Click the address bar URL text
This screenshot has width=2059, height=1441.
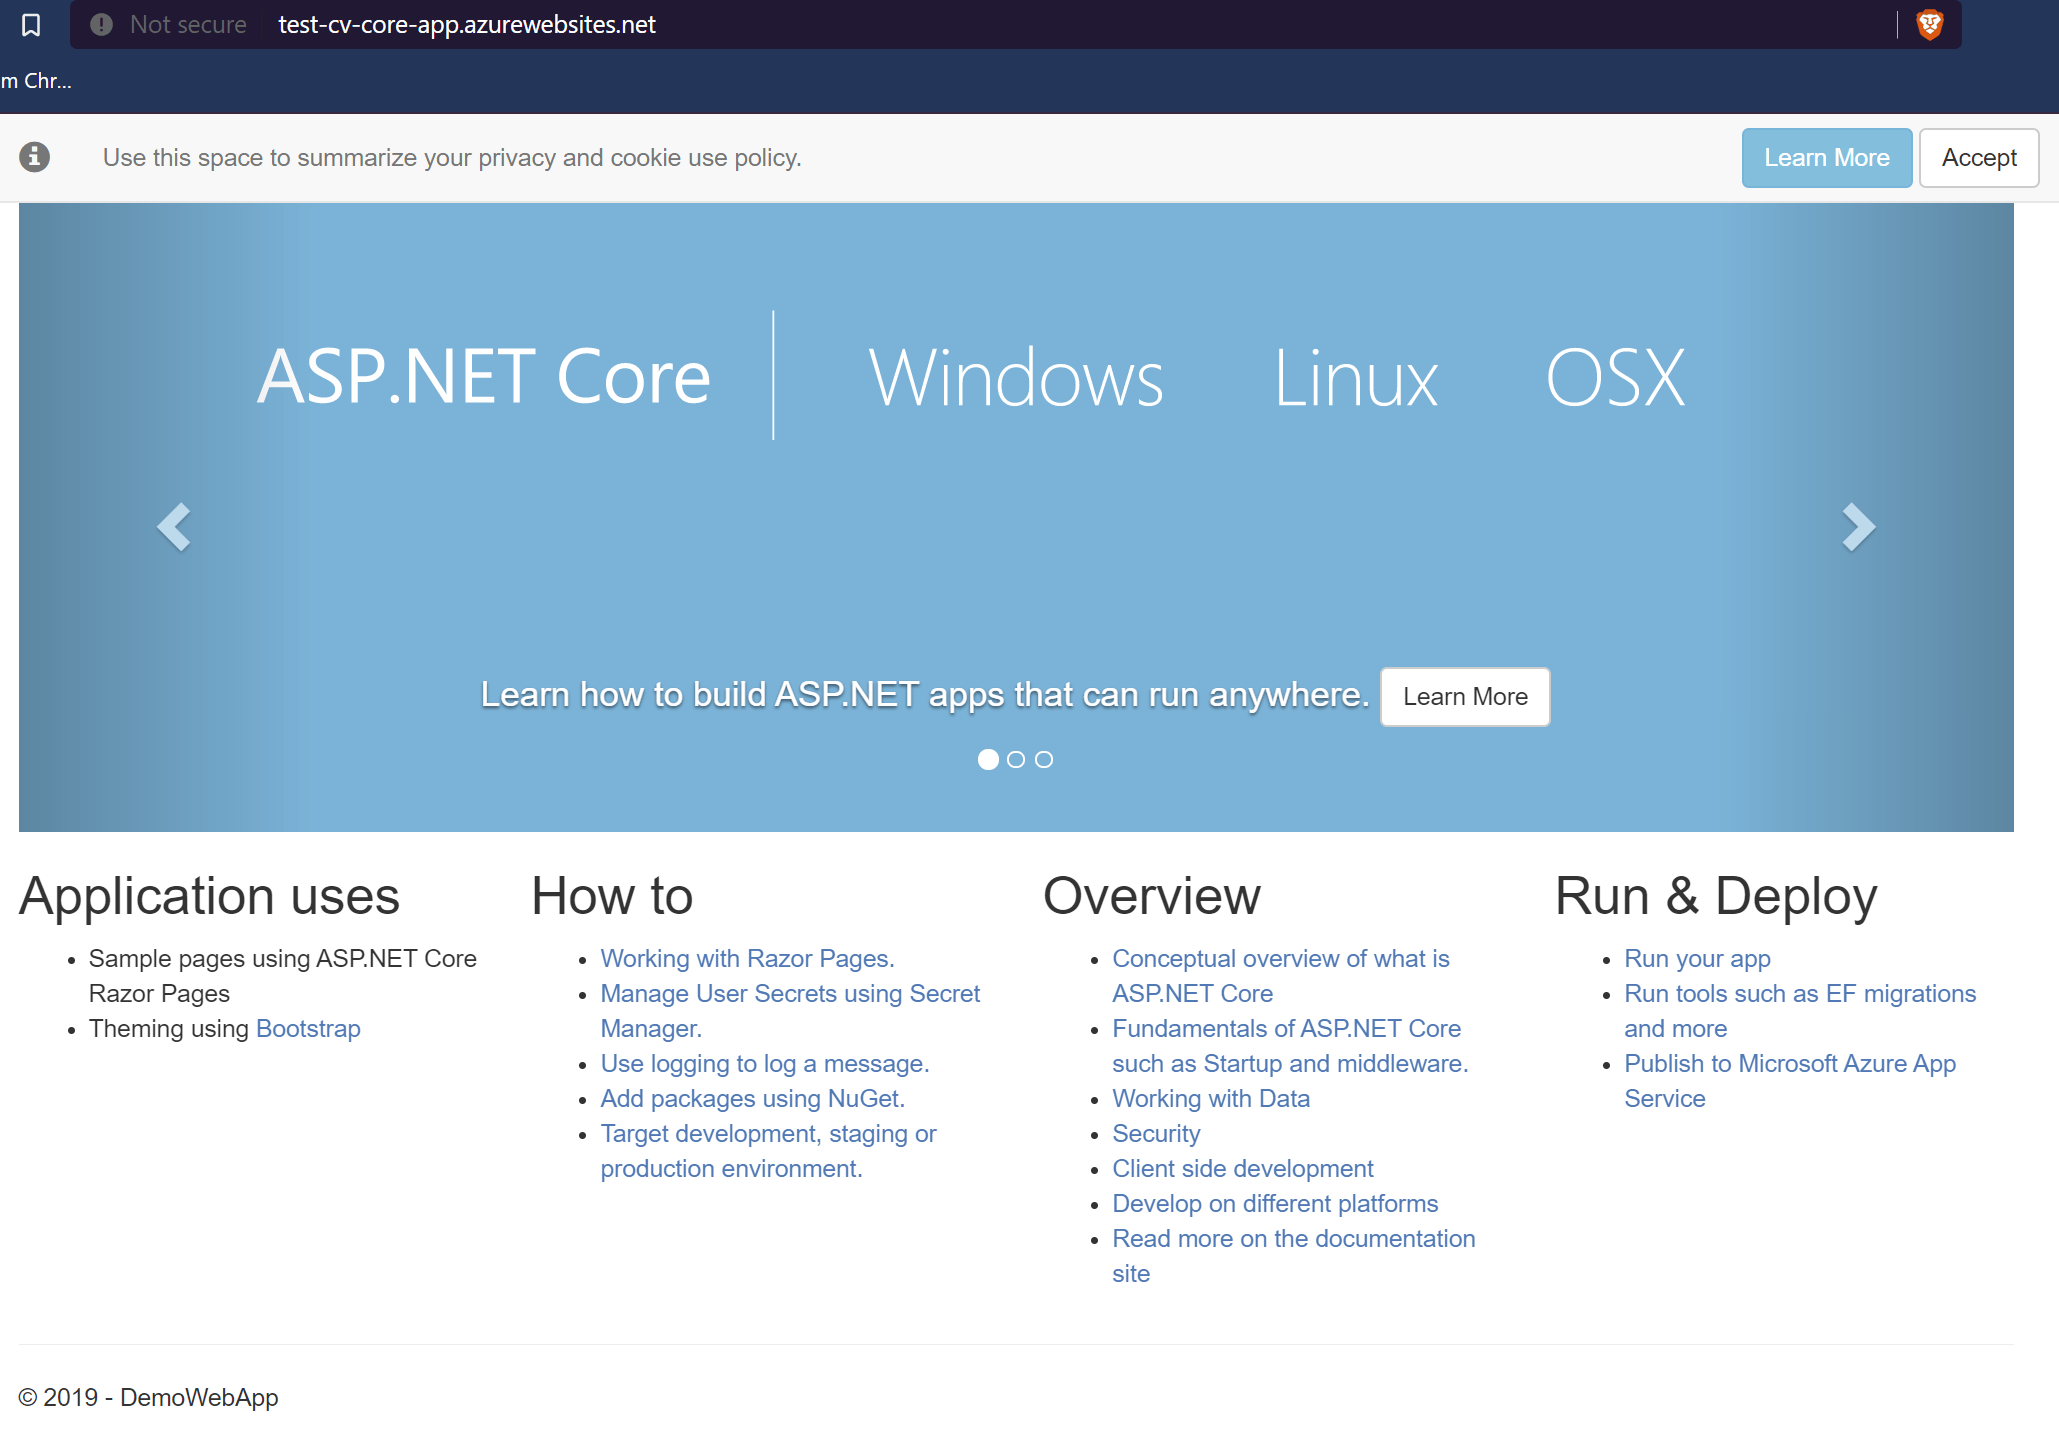pos(467,25)
